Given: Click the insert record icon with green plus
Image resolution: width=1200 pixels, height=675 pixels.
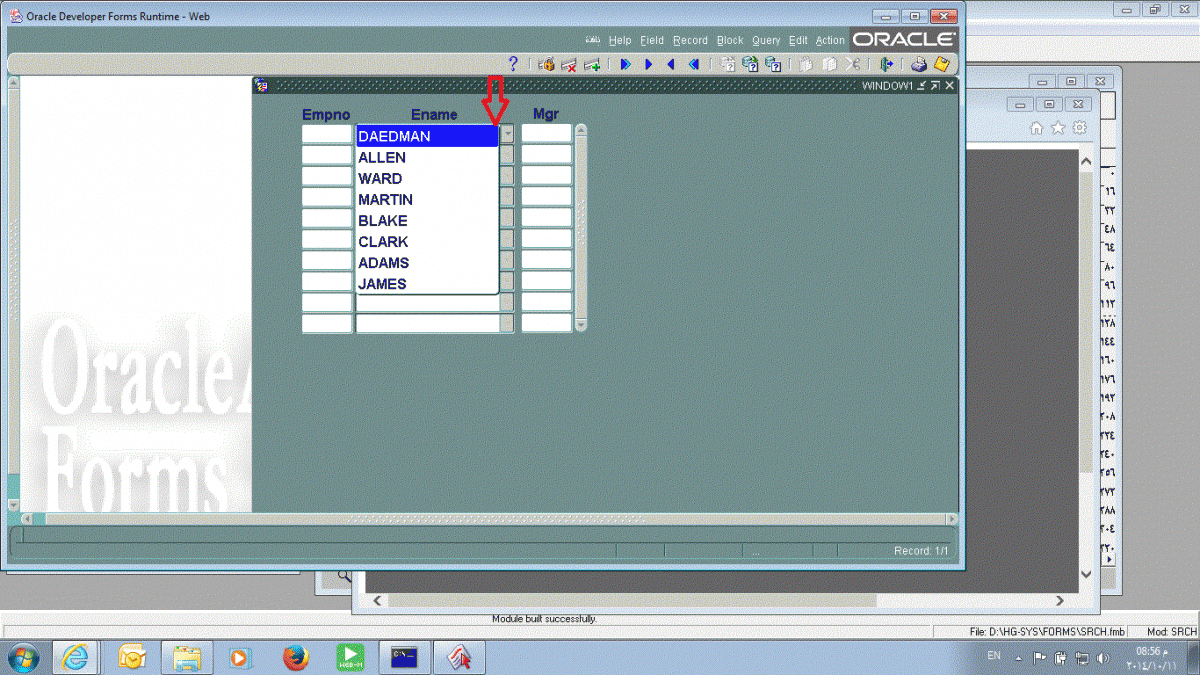Looking at the screenshot, I should pyautogui.click(x=592, y=64).
